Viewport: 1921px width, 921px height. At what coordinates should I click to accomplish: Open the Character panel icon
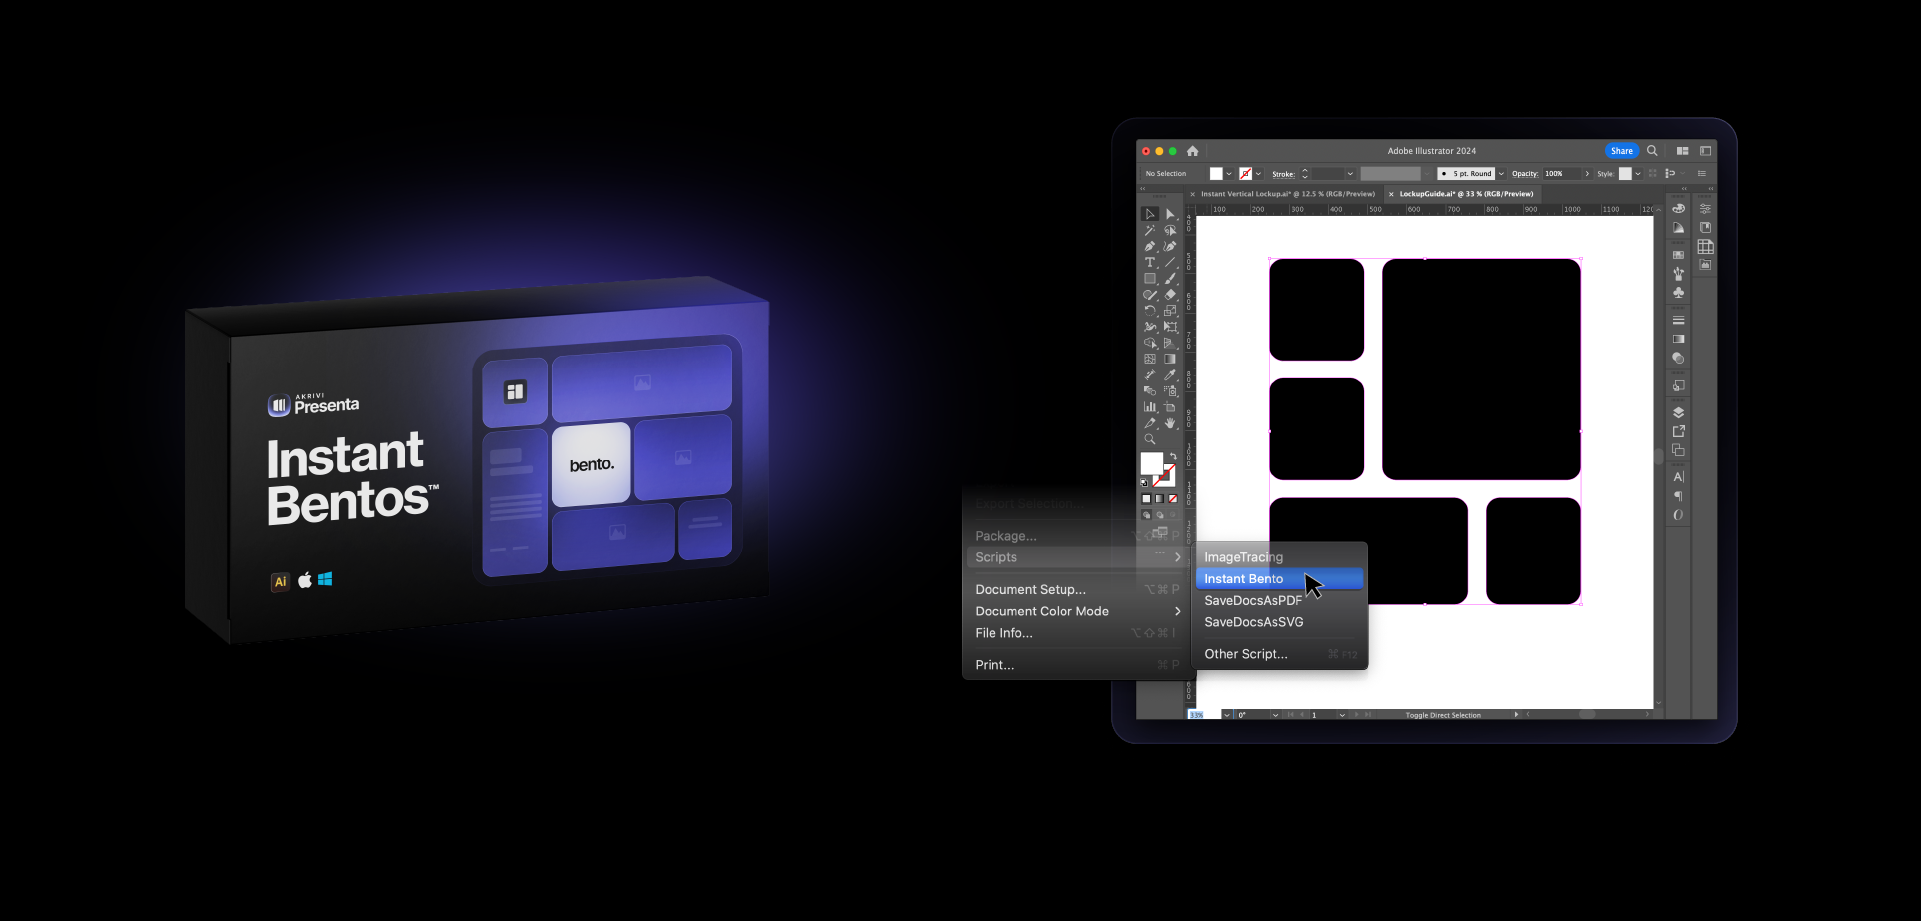(1679, 476)
